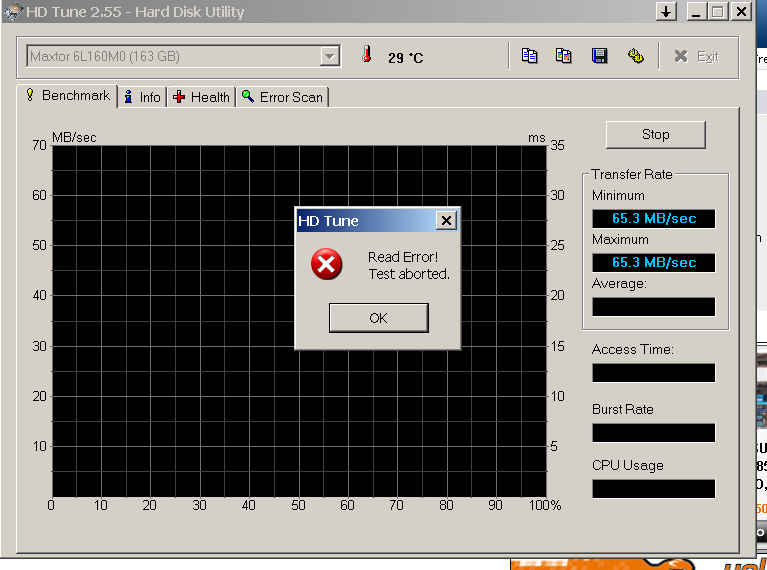Close the HD Tune main window
The width and height of the screenshot is (767, 570).
click(742, 11)
